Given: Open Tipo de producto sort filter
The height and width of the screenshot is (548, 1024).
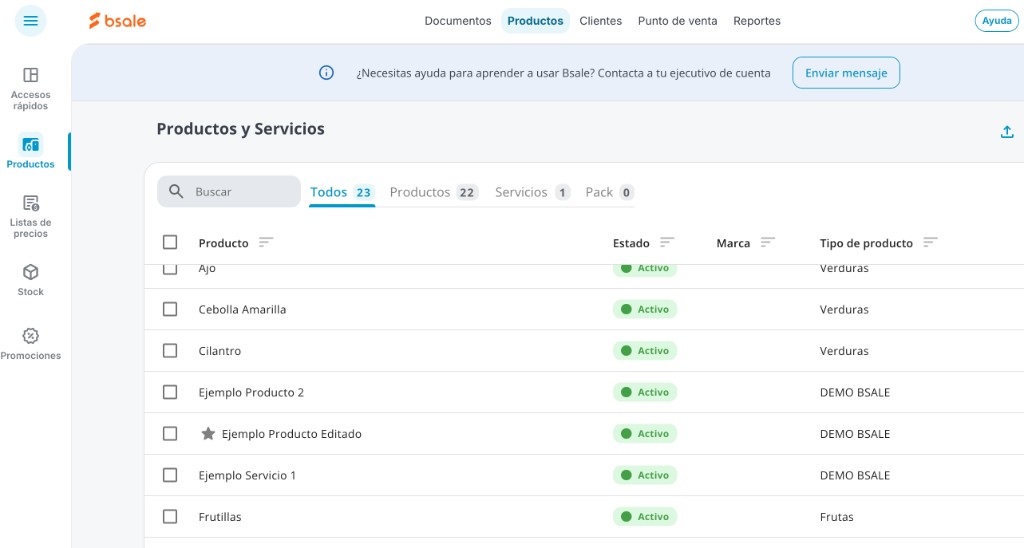Looking at the screenshot, I should 930,242.
